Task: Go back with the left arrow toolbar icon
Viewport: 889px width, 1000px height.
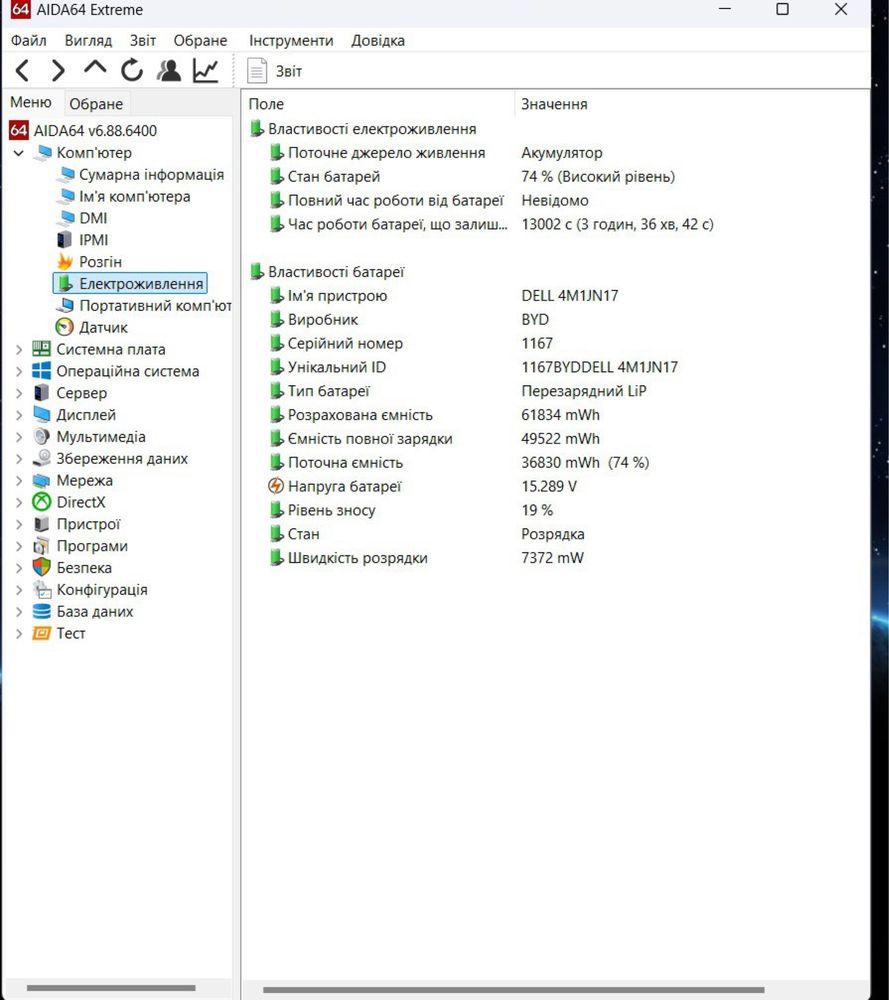Action: (22, 70)
